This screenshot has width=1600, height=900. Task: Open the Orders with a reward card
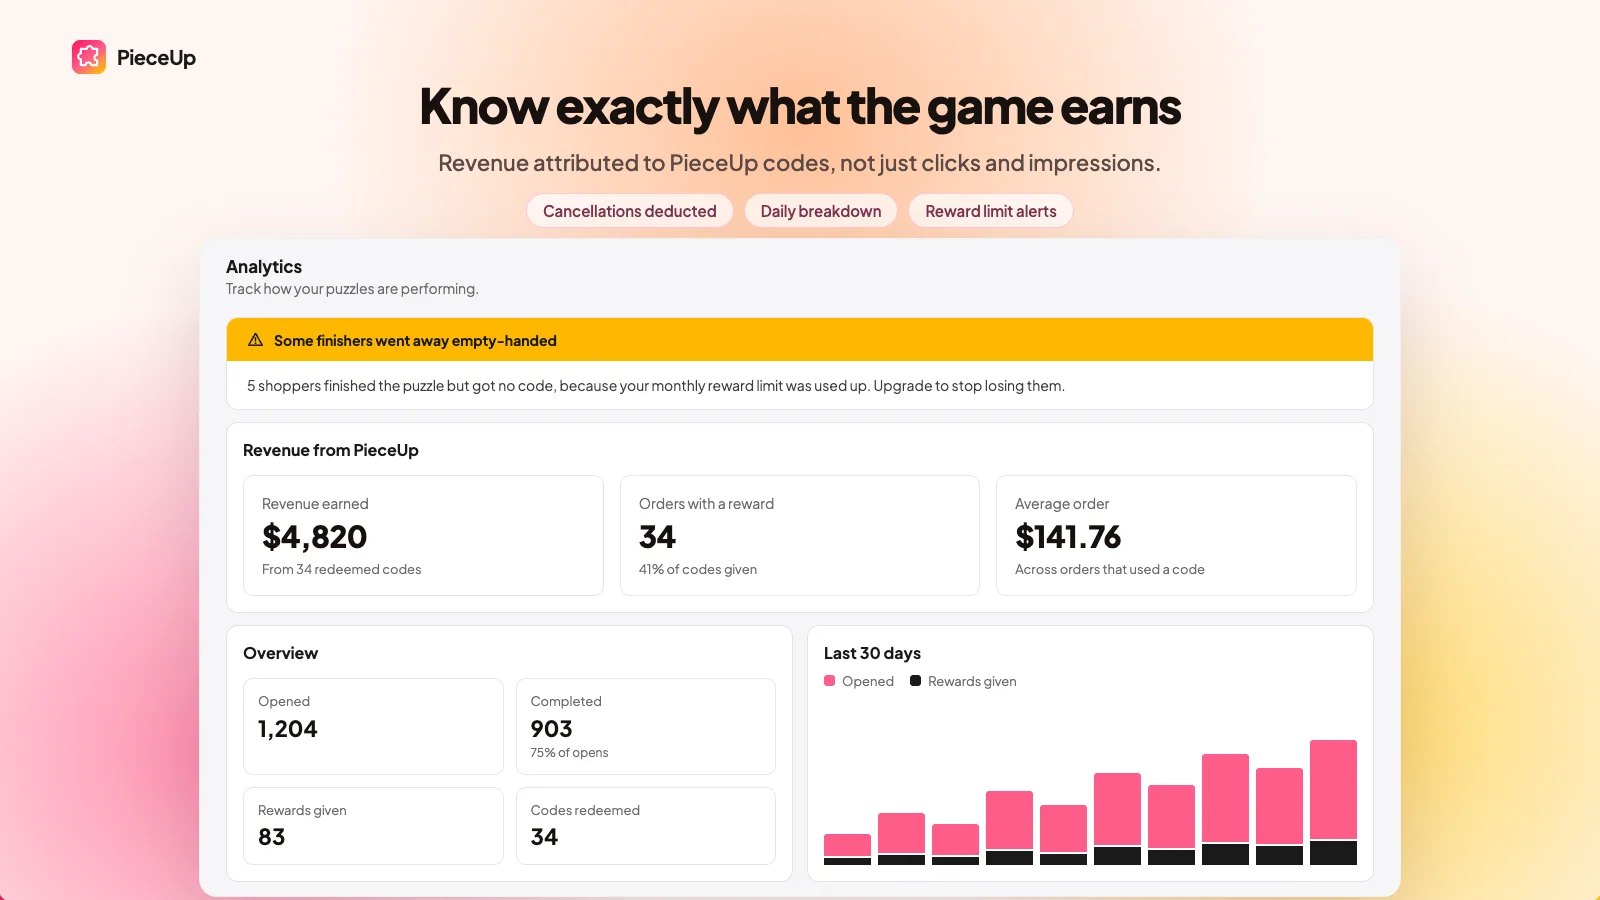[x=800, y=536]
